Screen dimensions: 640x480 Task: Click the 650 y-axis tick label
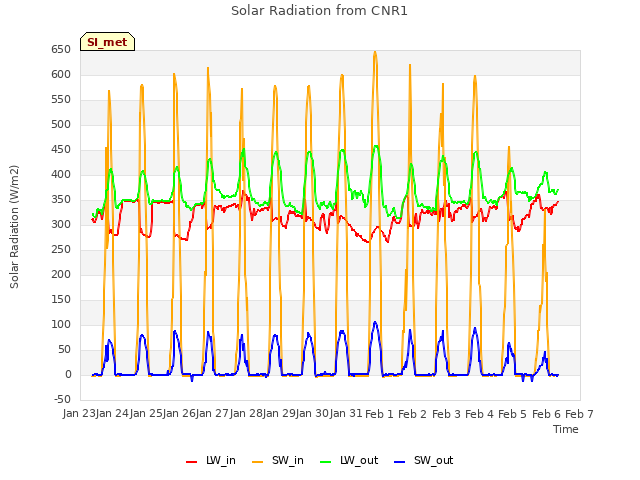[x=61, y=50]
